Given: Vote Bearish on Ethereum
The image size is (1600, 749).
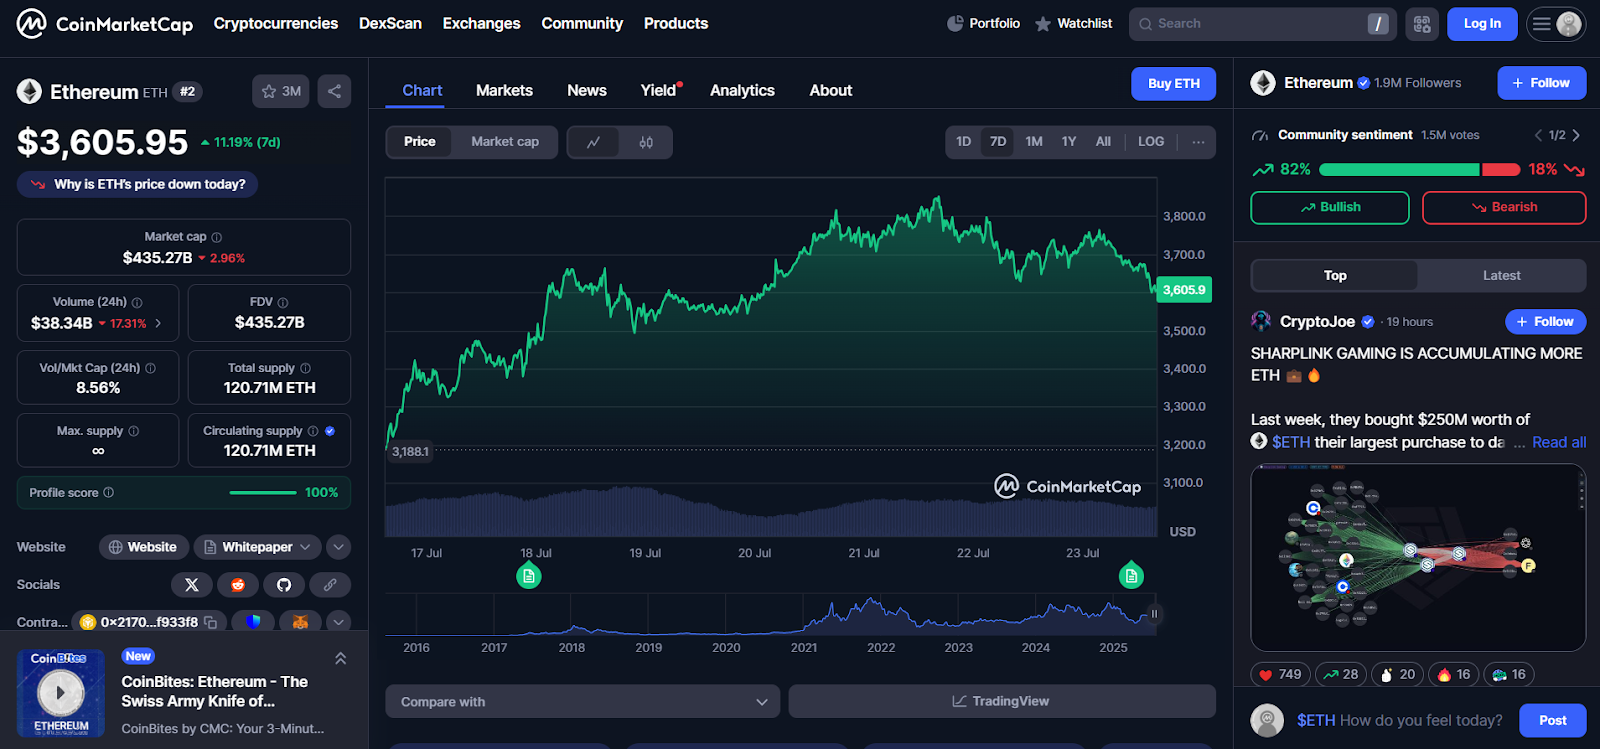Looking at the screenshot, I should 1504,207.
